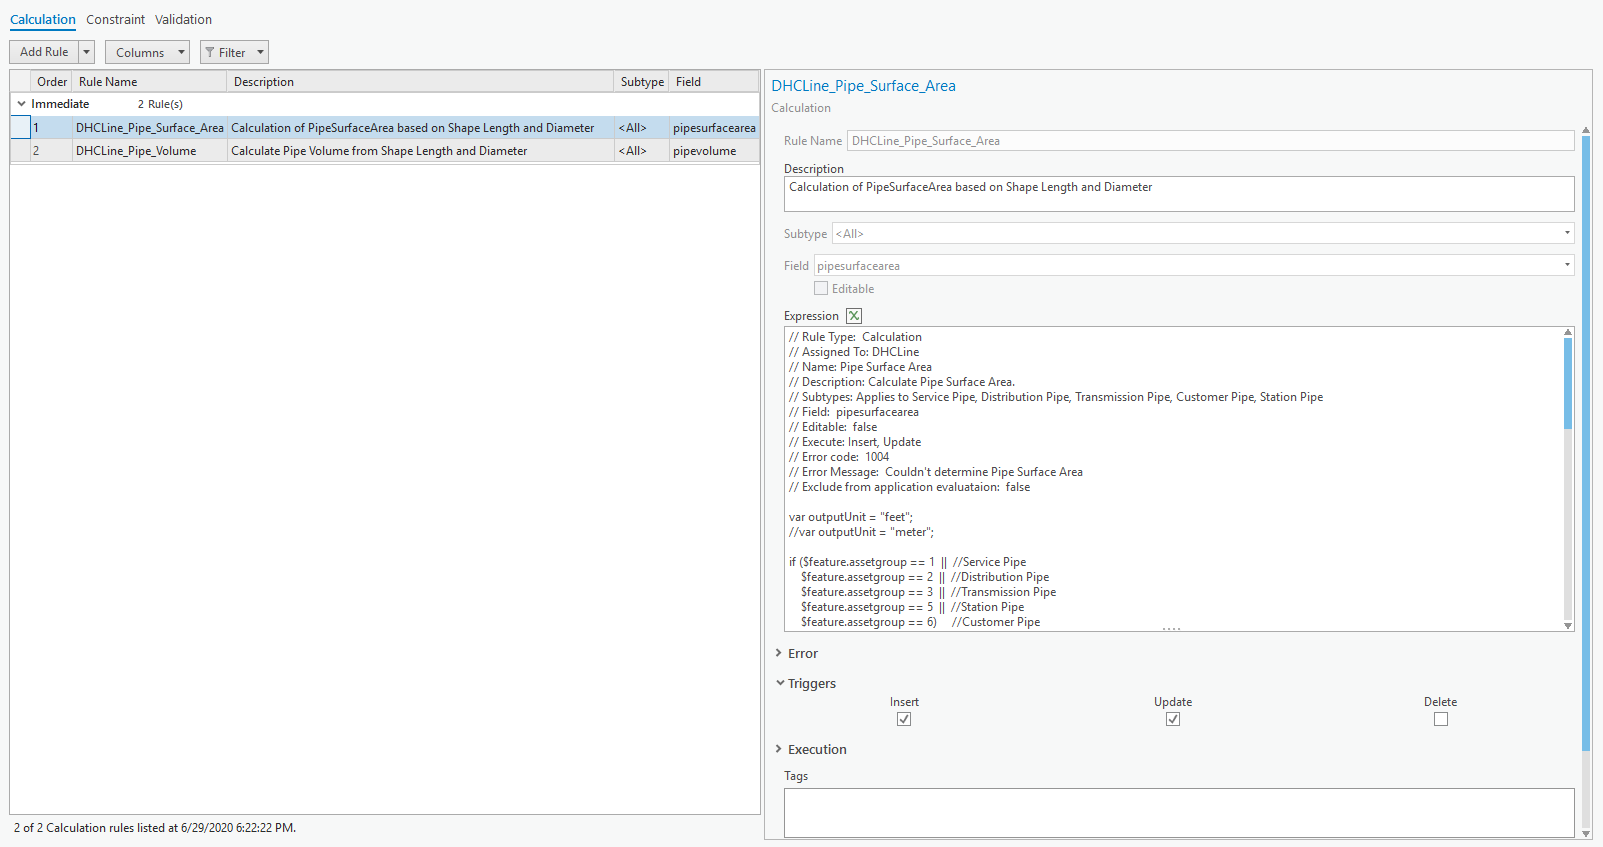The height and width of the screenshot is (847, 1603).
Task: Click the expression editor scroll up arrow
Action: click(x=1568, y=332)
